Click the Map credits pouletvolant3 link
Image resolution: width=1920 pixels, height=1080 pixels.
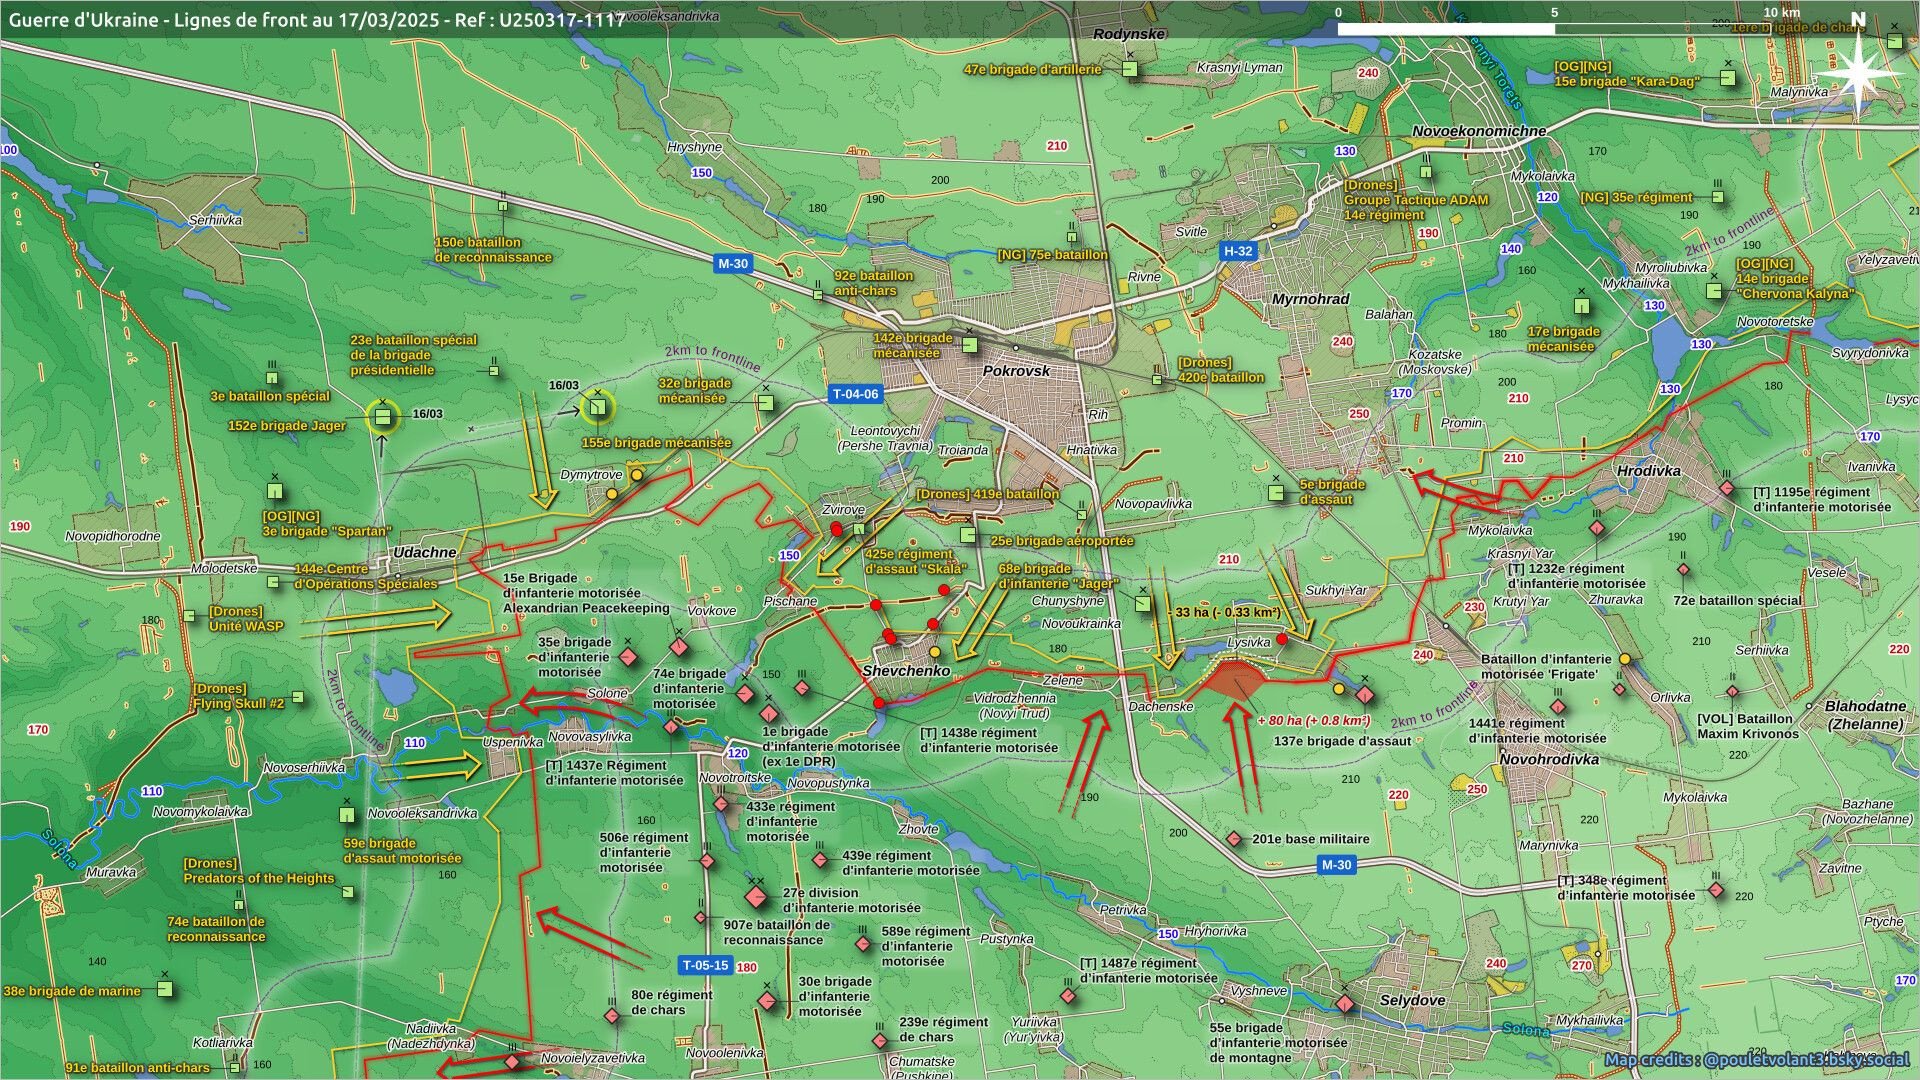coord(1756,1059)
